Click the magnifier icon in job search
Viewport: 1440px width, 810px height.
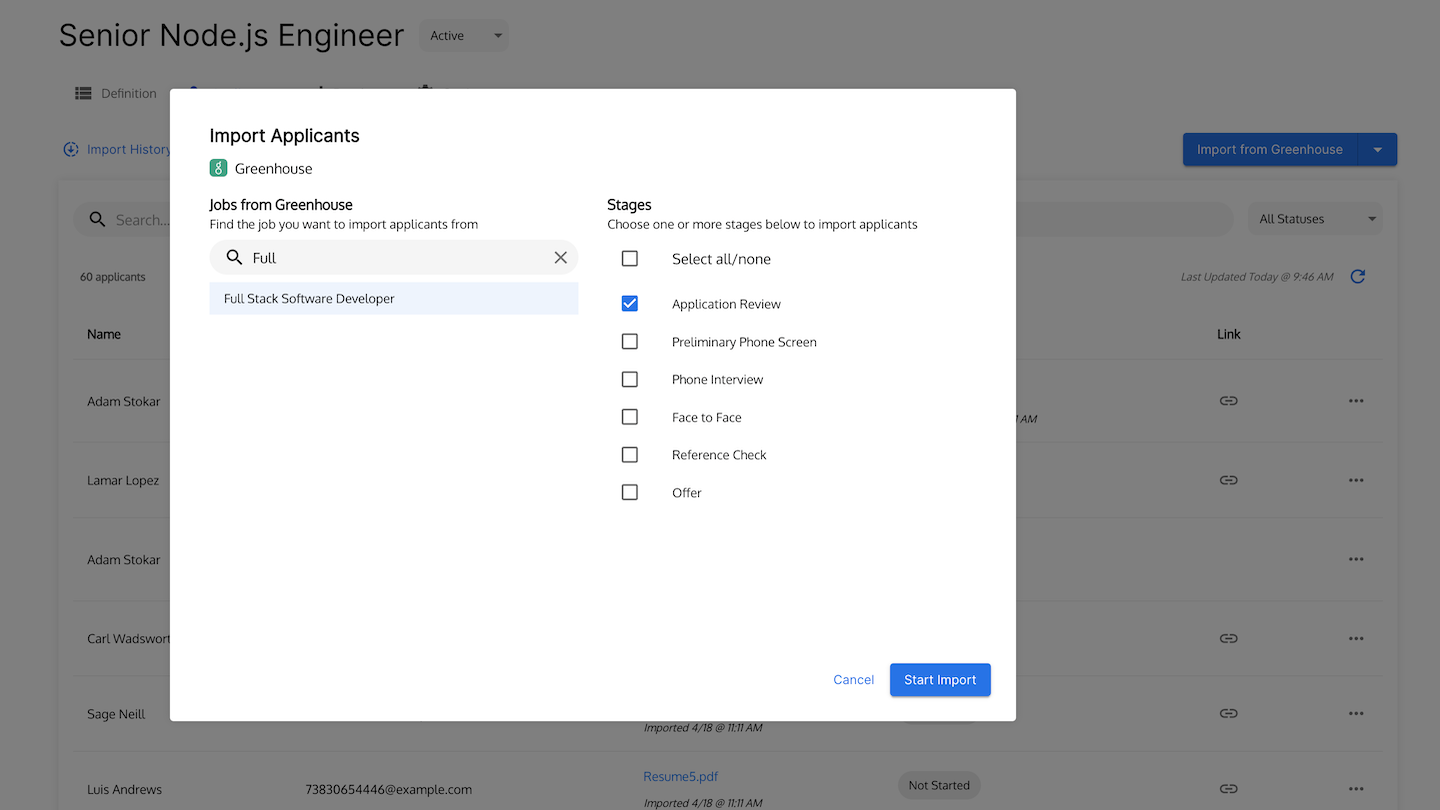pyautogui.click(x=234, y=258)
